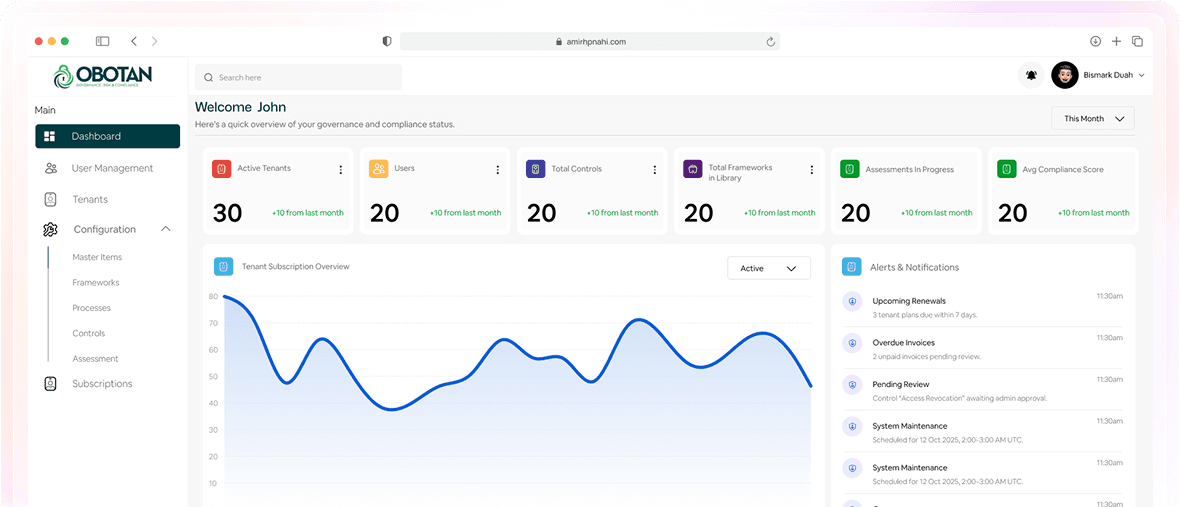Open Total Controls card three-dot menu
1180x507 pixels.
coord(655,170)
